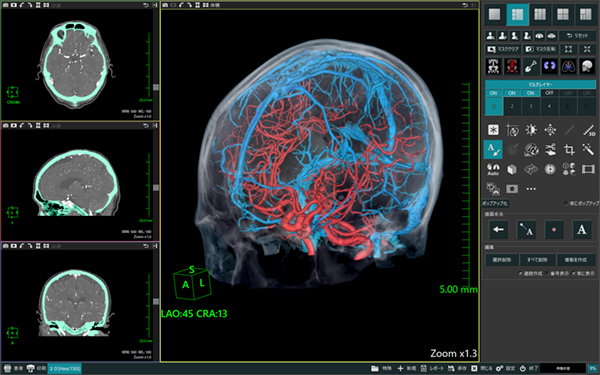Image resolution: width=600 pixels, height=375 pixels.
Task: Select the 3x3 grid layout
Action: (562, 14)
